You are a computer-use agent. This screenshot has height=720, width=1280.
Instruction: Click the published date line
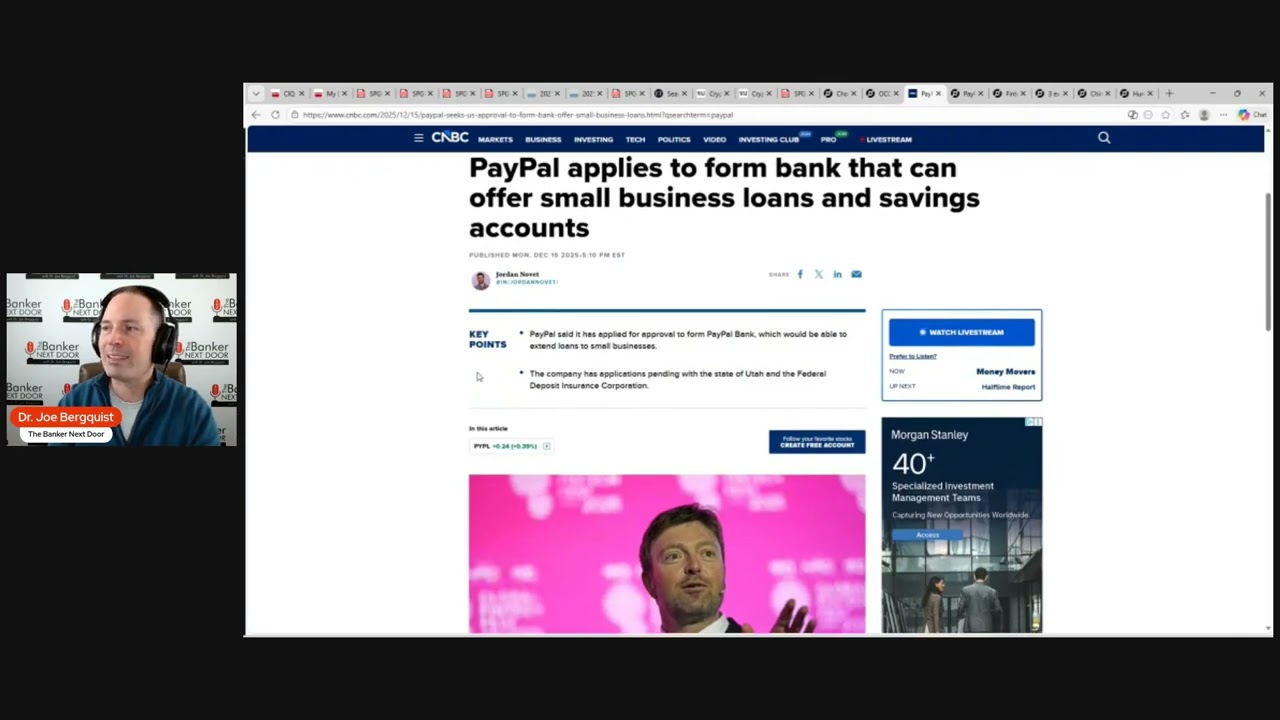pos(547,255)
